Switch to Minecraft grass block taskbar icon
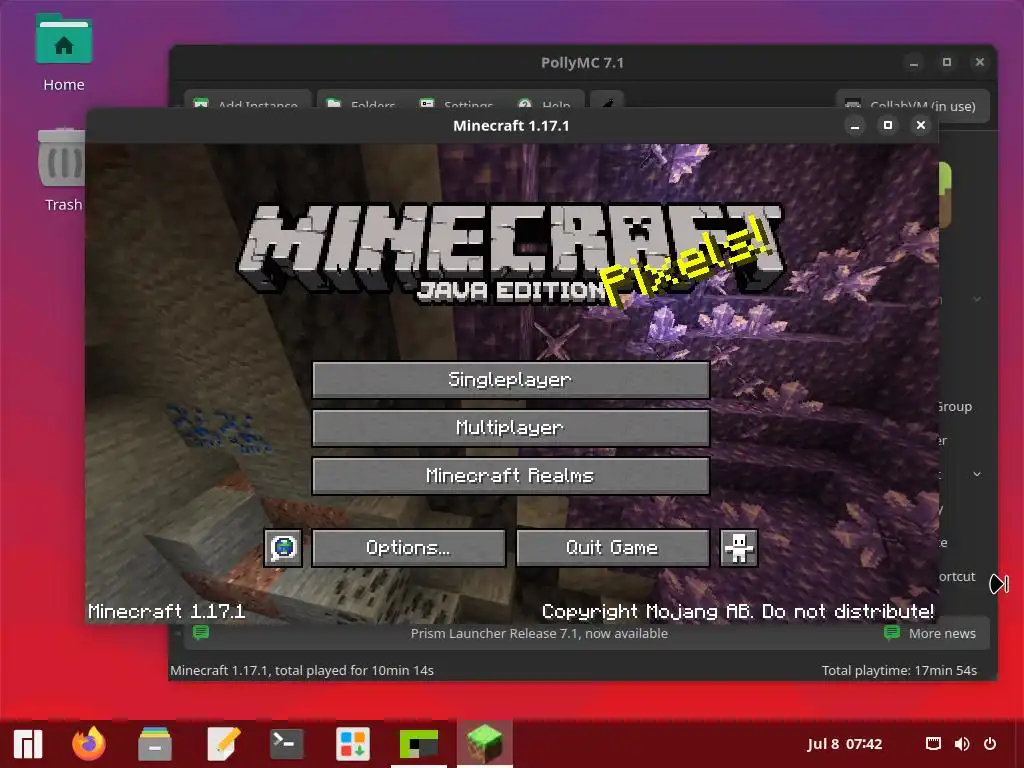 point(485,744)
